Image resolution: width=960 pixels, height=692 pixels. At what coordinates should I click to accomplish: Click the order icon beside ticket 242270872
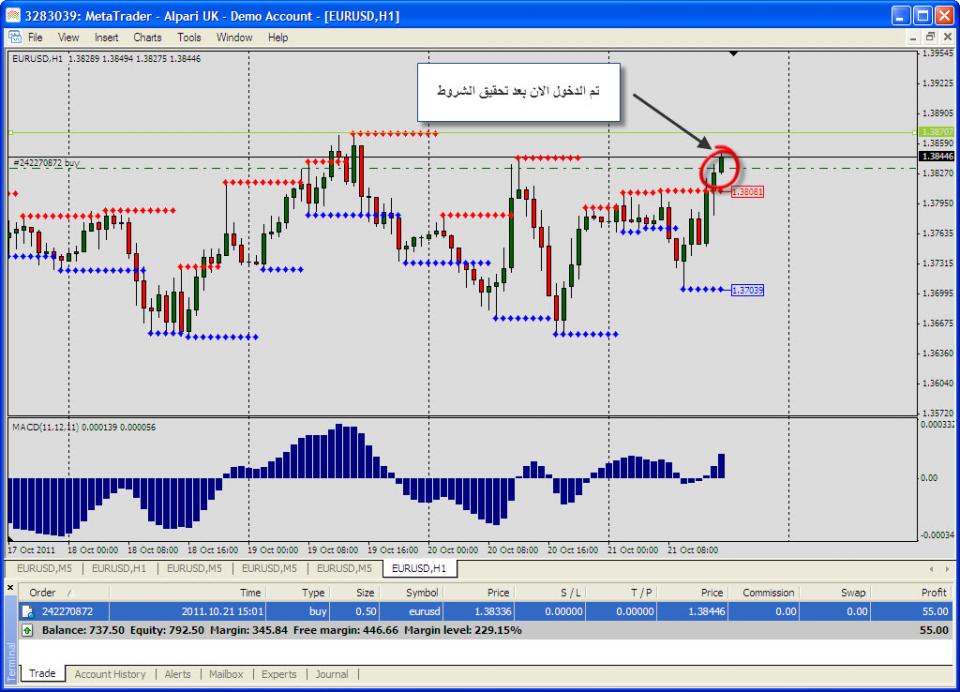click(27, 611)
